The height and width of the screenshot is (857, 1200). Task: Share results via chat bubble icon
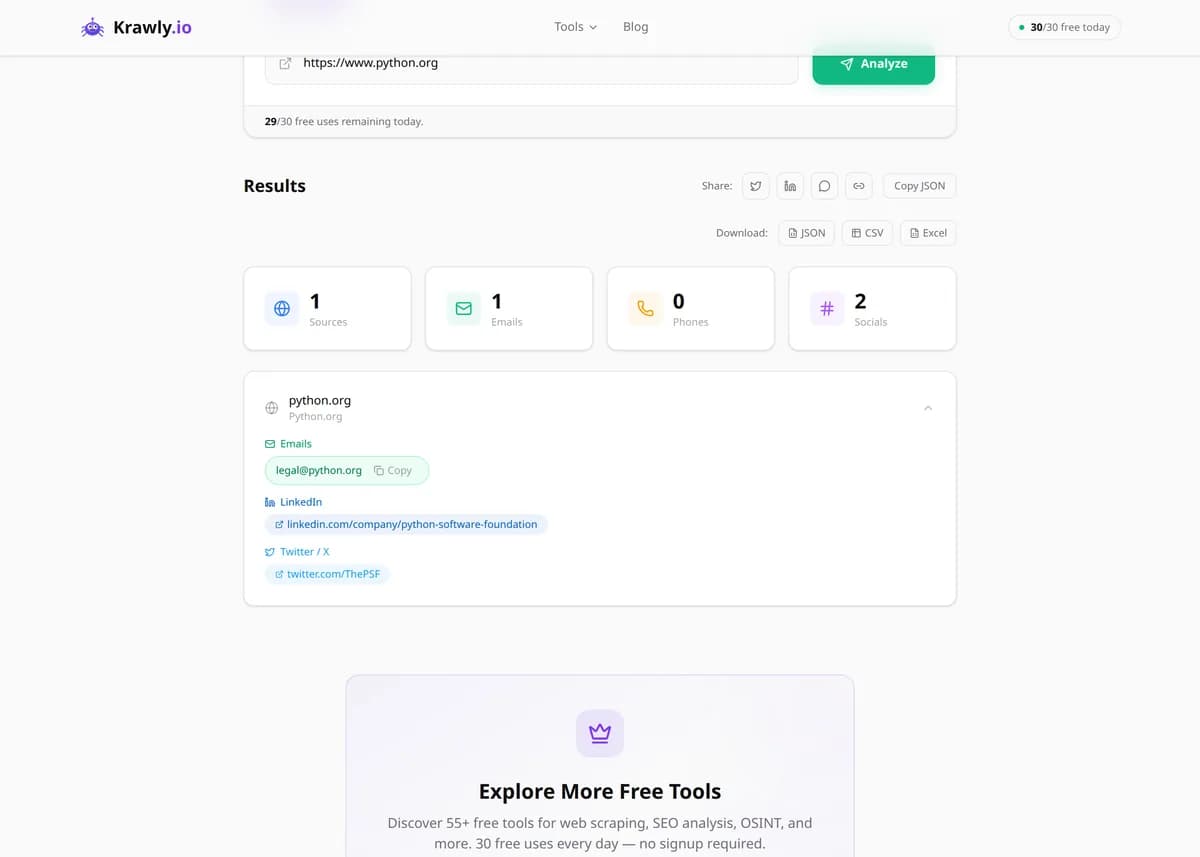click(x=824, y=186)
